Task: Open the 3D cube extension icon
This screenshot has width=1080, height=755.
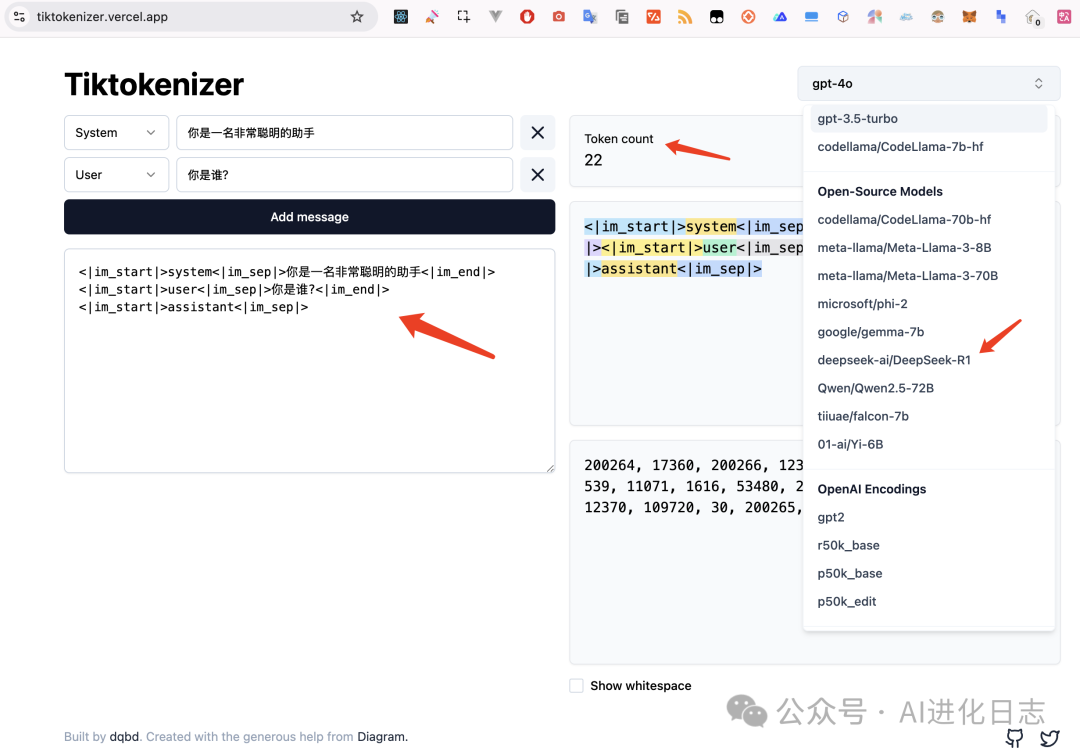Action: click(843, 17)
